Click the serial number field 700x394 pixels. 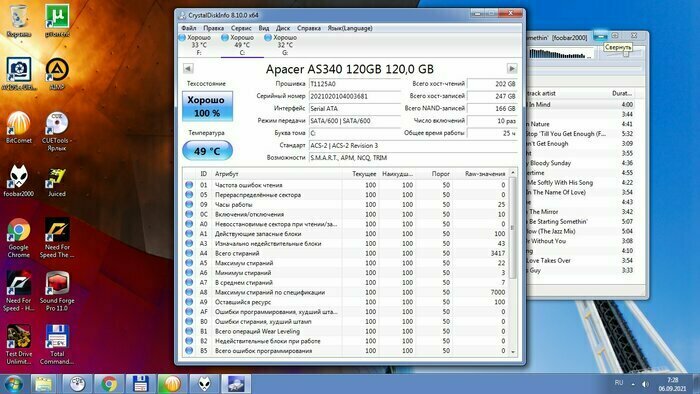355,96
